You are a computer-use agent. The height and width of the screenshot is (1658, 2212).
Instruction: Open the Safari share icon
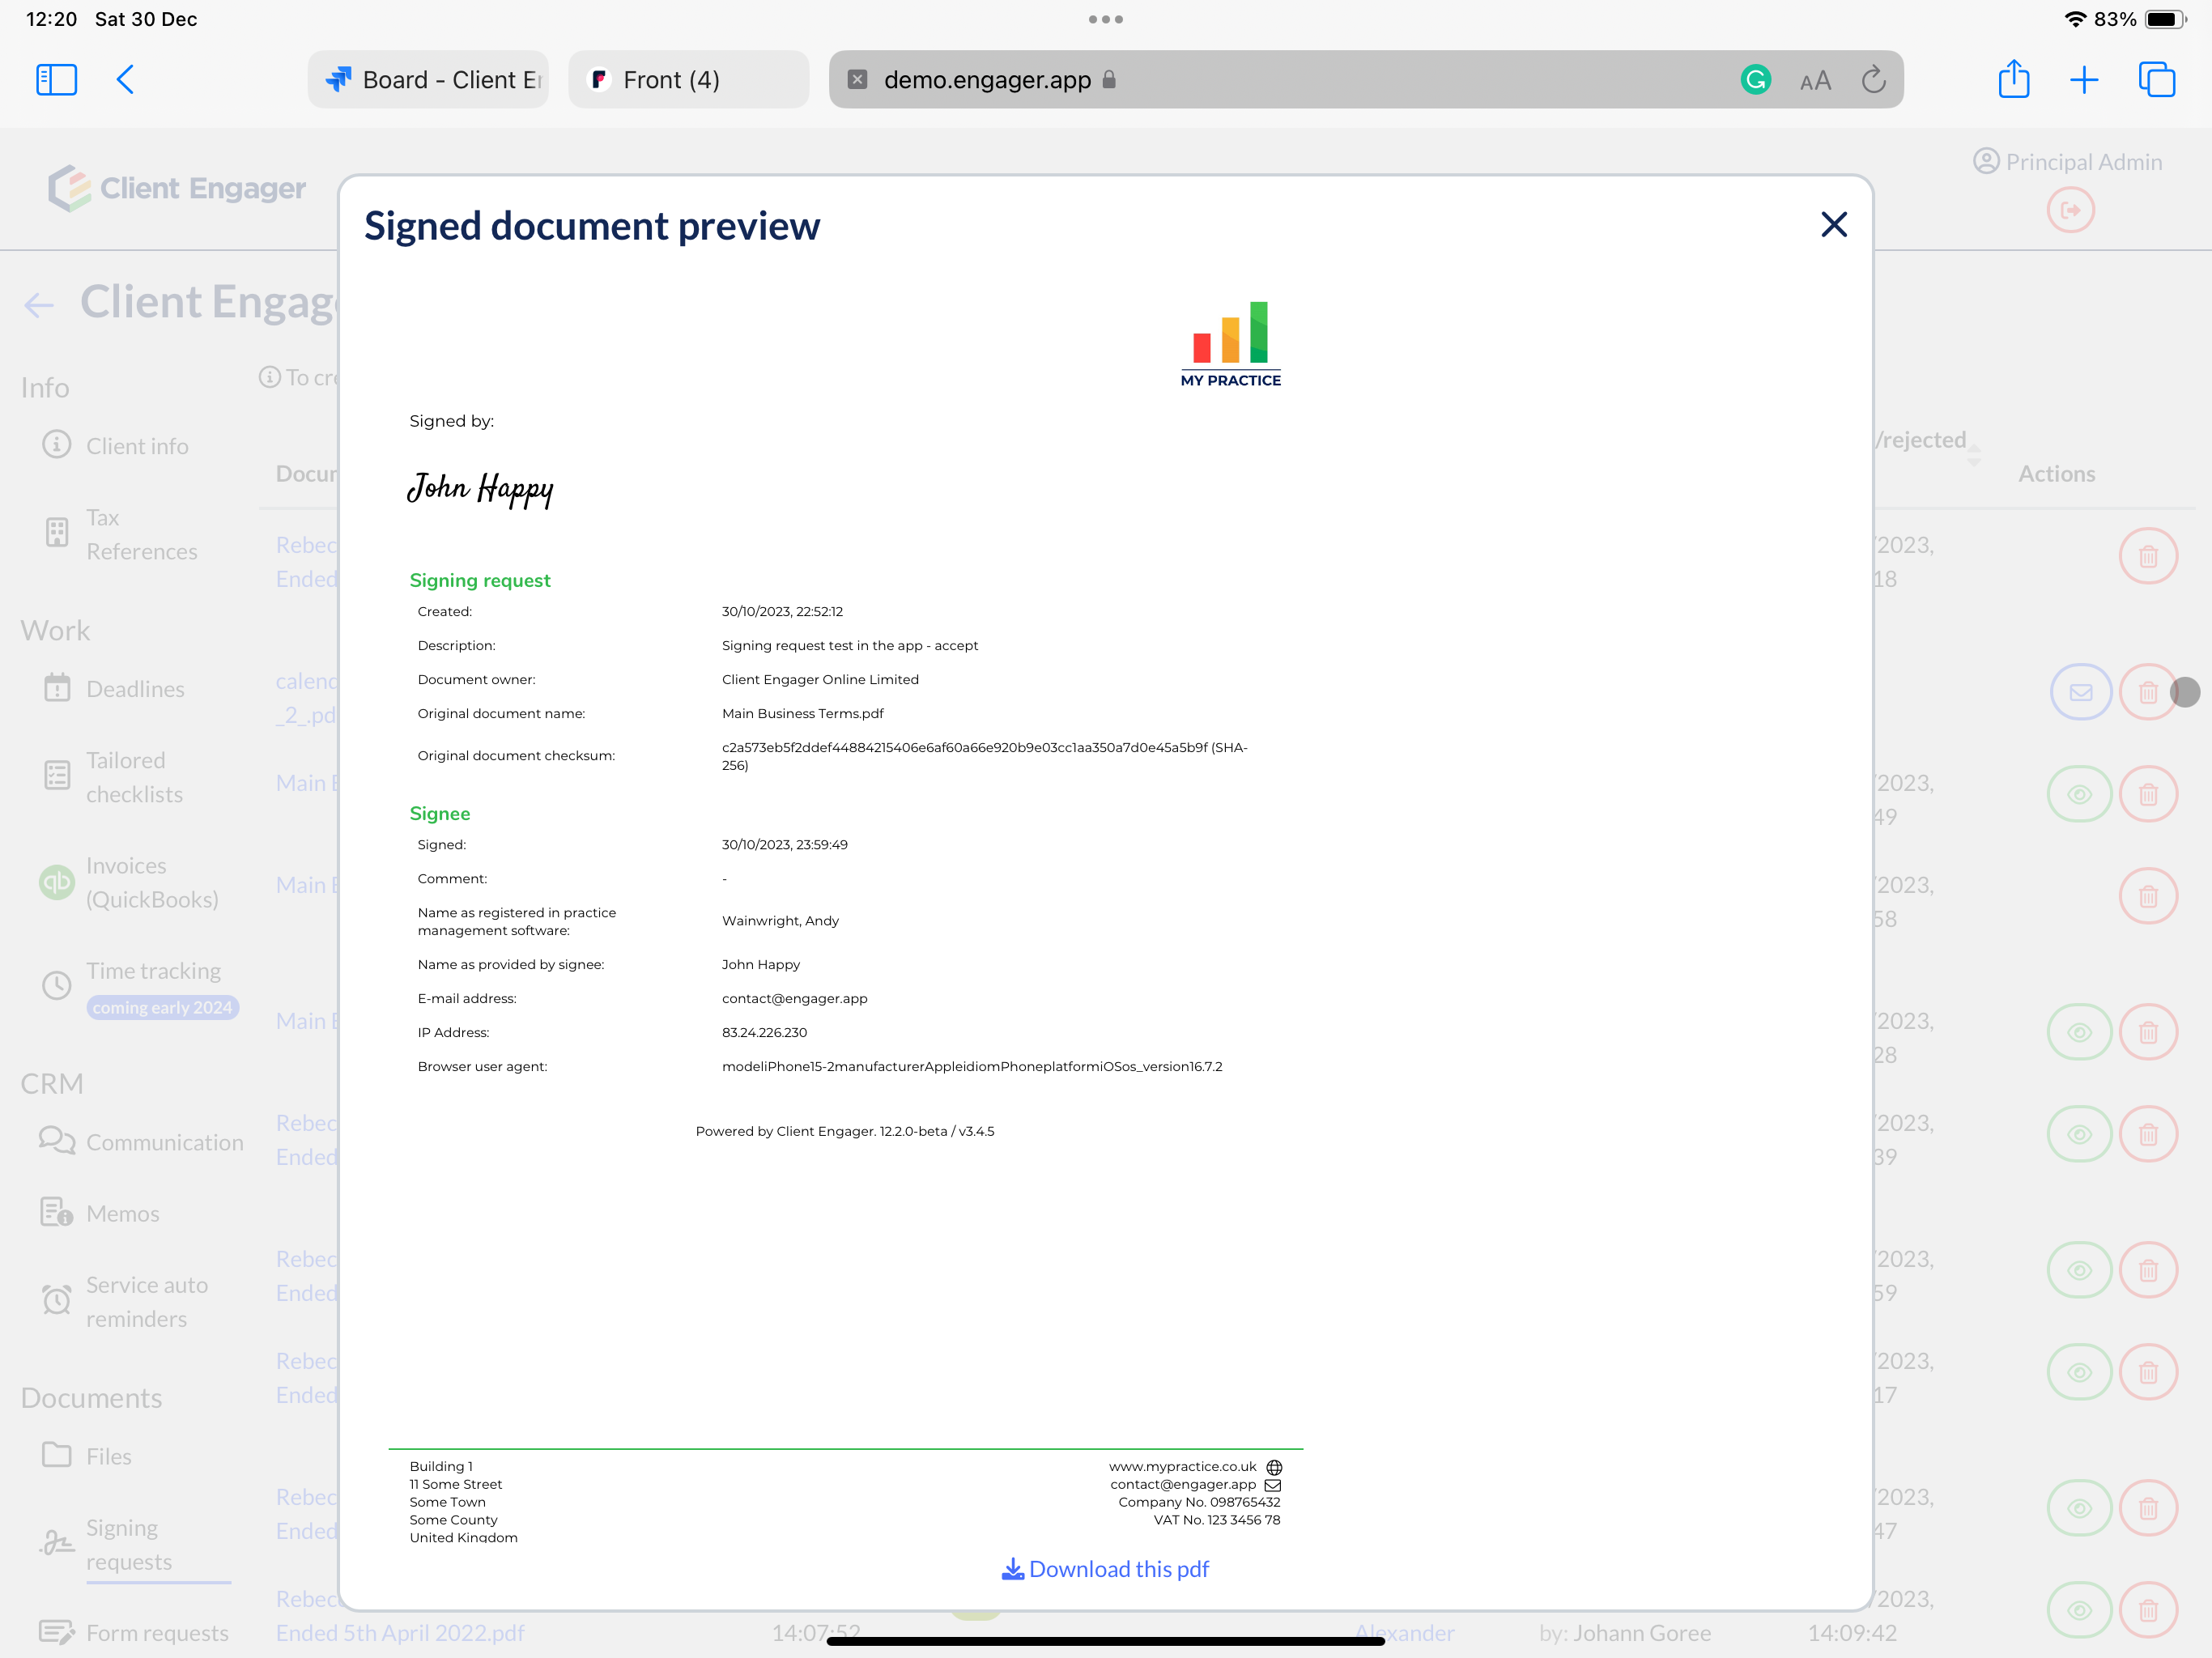[x=2013, y=79]
